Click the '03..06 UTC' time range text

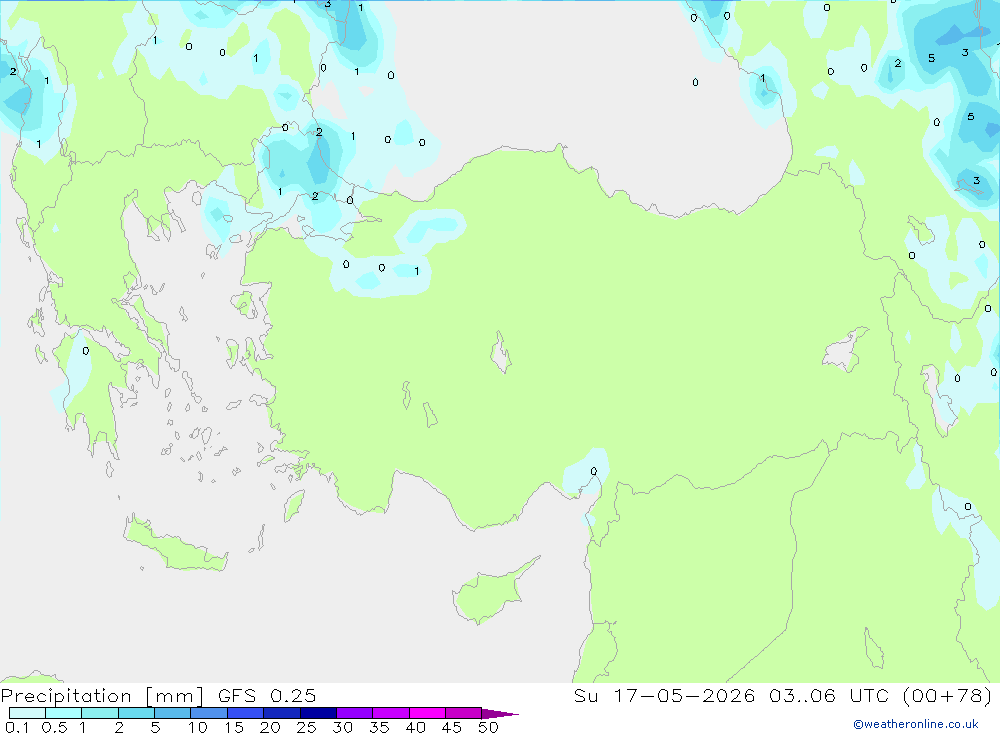click(x=830, y=695)
